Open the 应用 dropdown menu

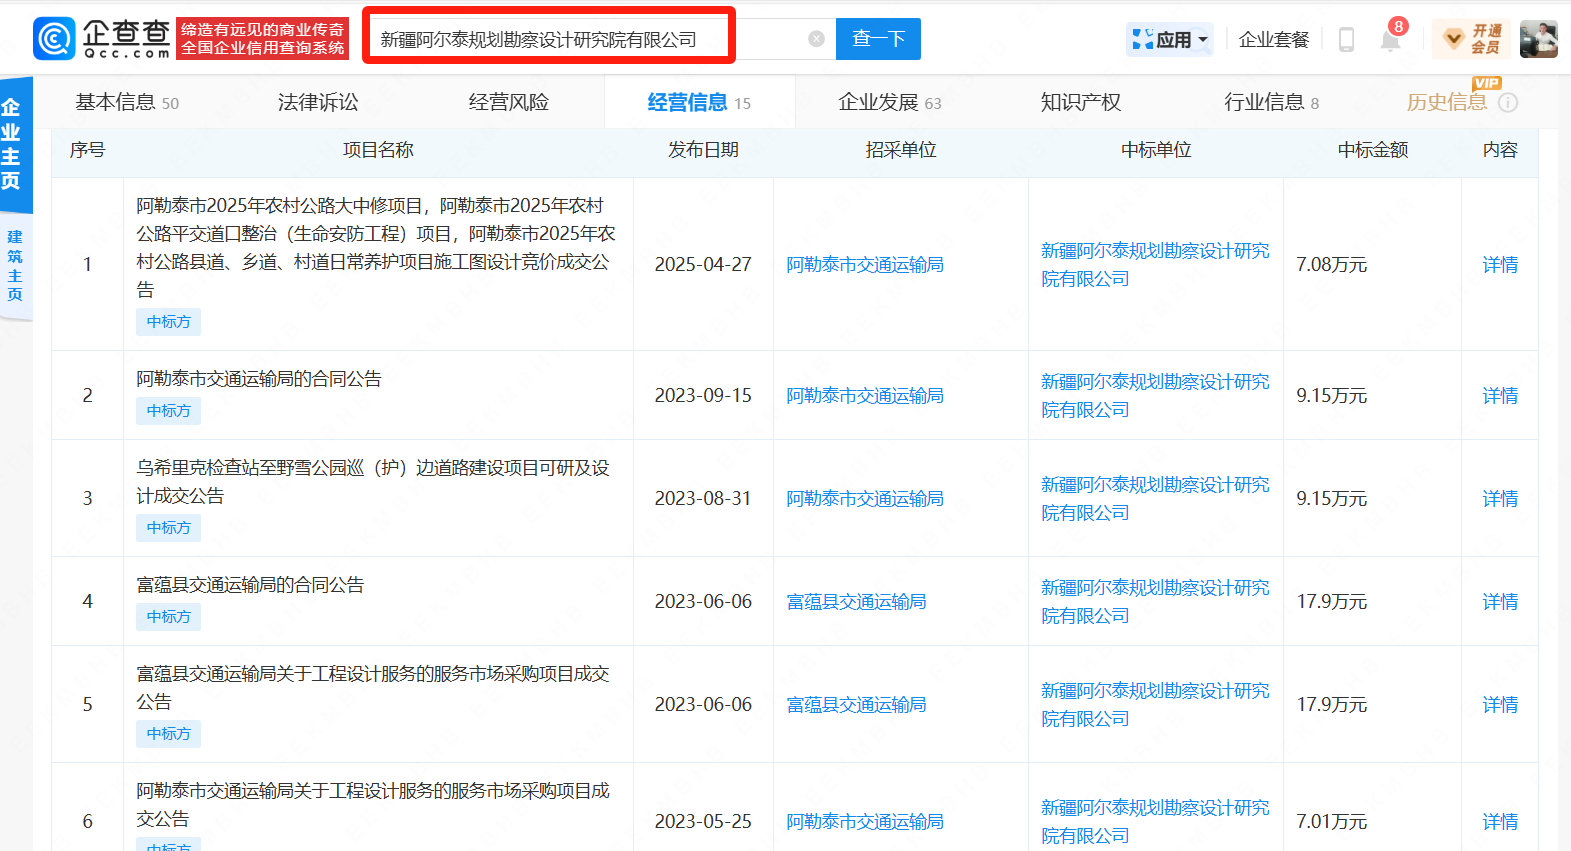[1170, 39]
